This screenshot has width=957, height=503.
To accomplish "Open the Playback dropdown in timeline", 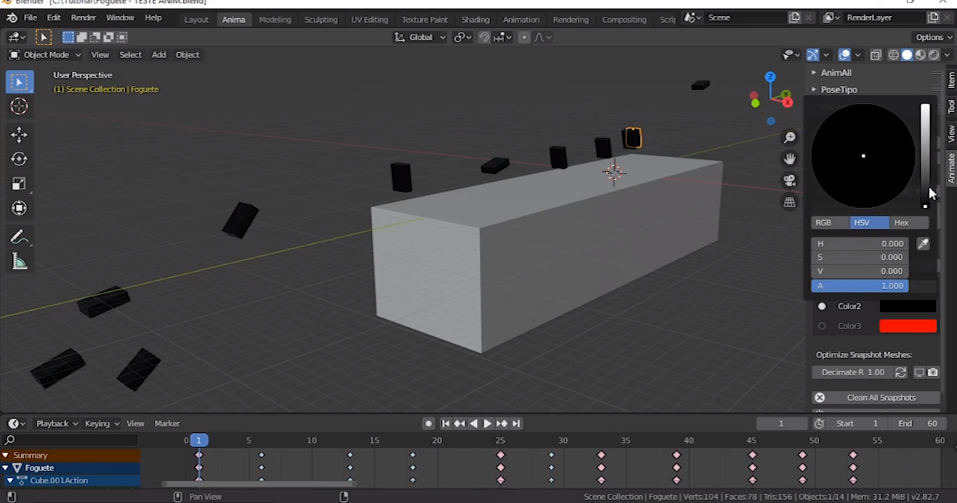I will click(x=57, y=423).
